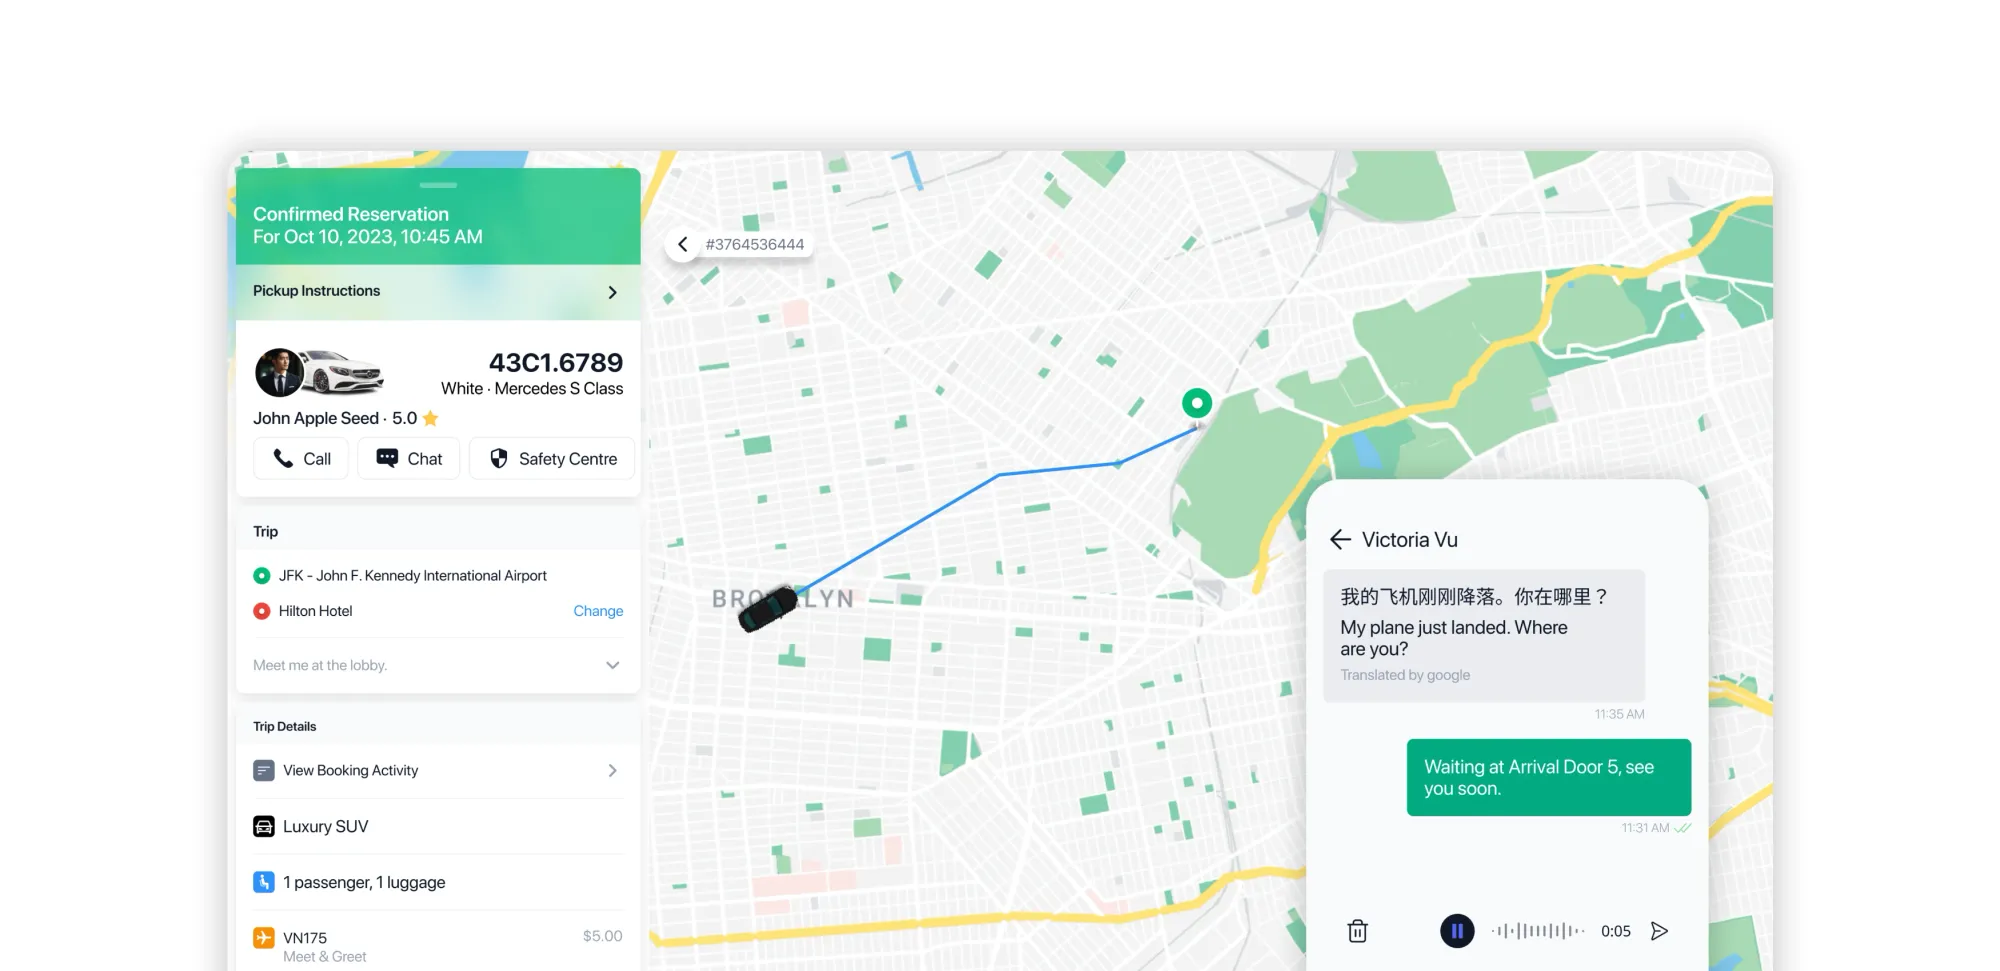Call the driver John Apple Seed

point(301,459)
